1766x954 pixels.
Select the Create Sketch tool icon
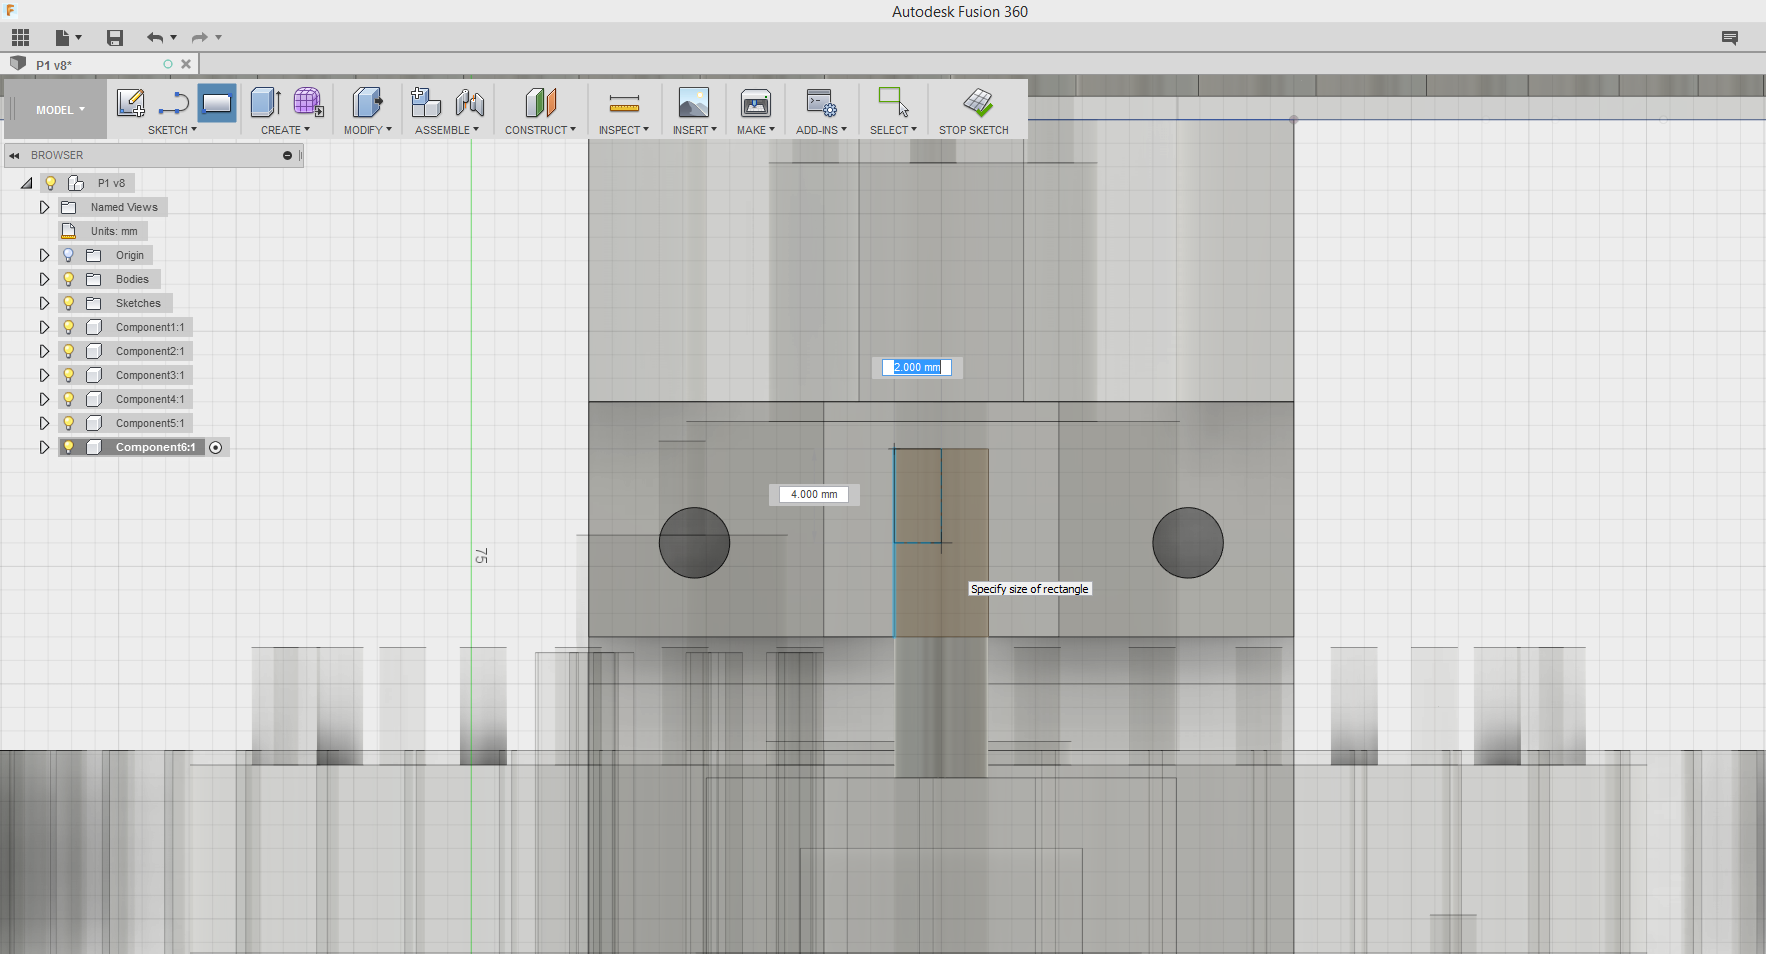tap(131, 103)
